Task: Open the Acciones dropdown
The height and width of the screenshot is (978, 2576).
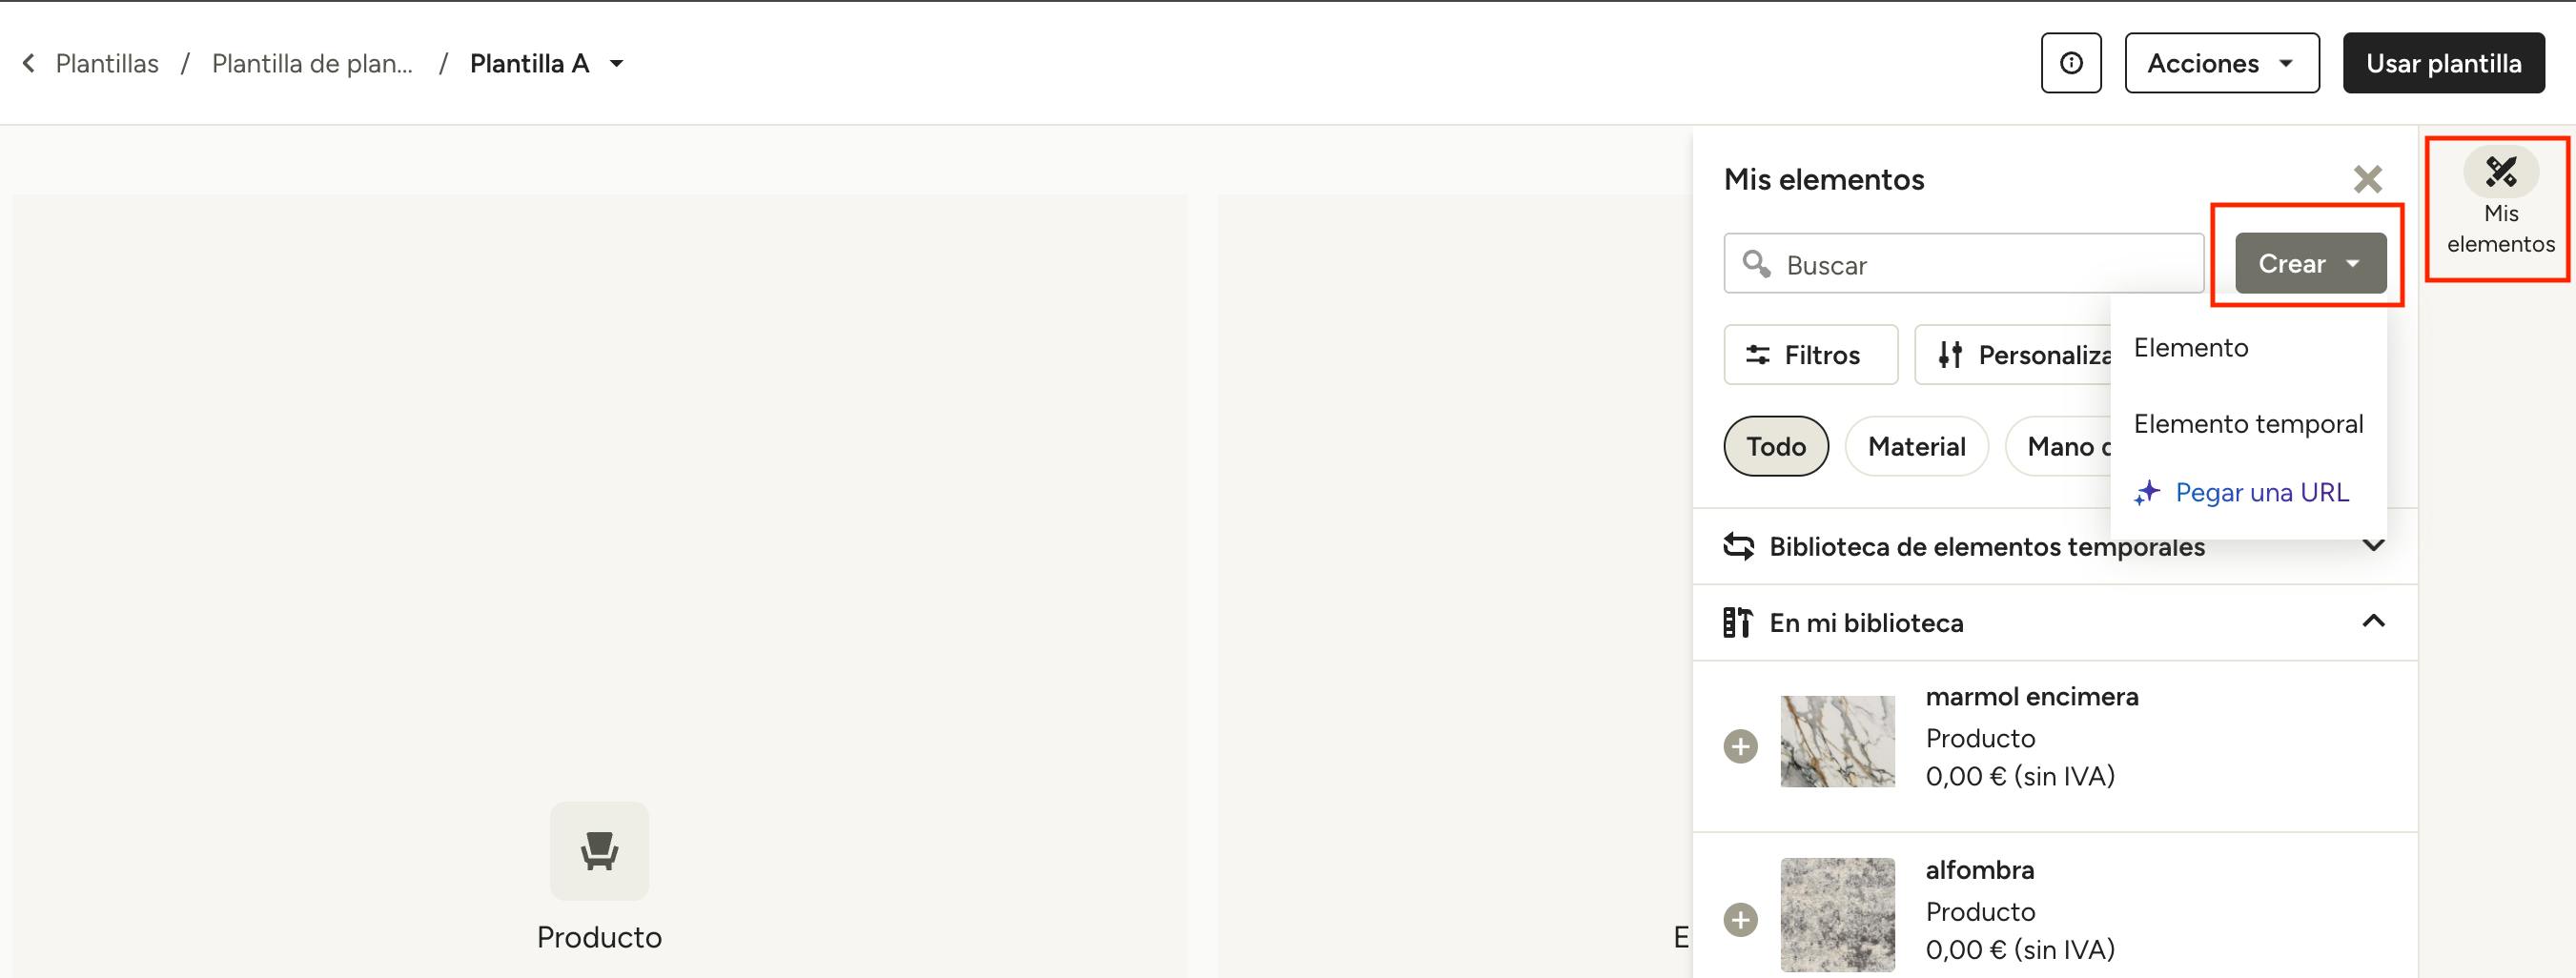Action: point(2222,63)
